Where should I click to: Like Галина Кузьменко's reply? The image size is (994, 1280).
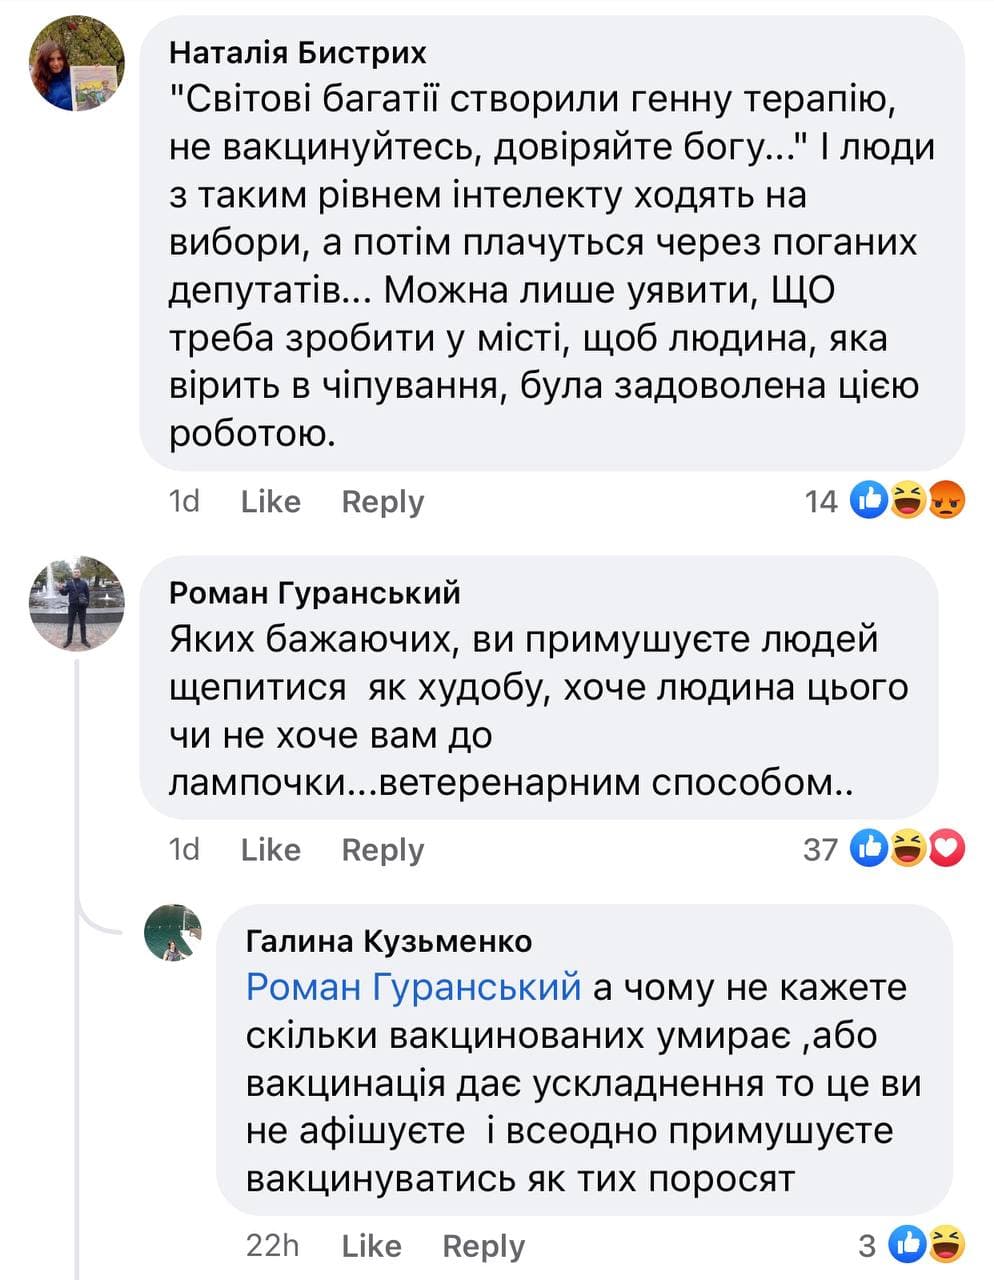click(x=371, y=1246)
